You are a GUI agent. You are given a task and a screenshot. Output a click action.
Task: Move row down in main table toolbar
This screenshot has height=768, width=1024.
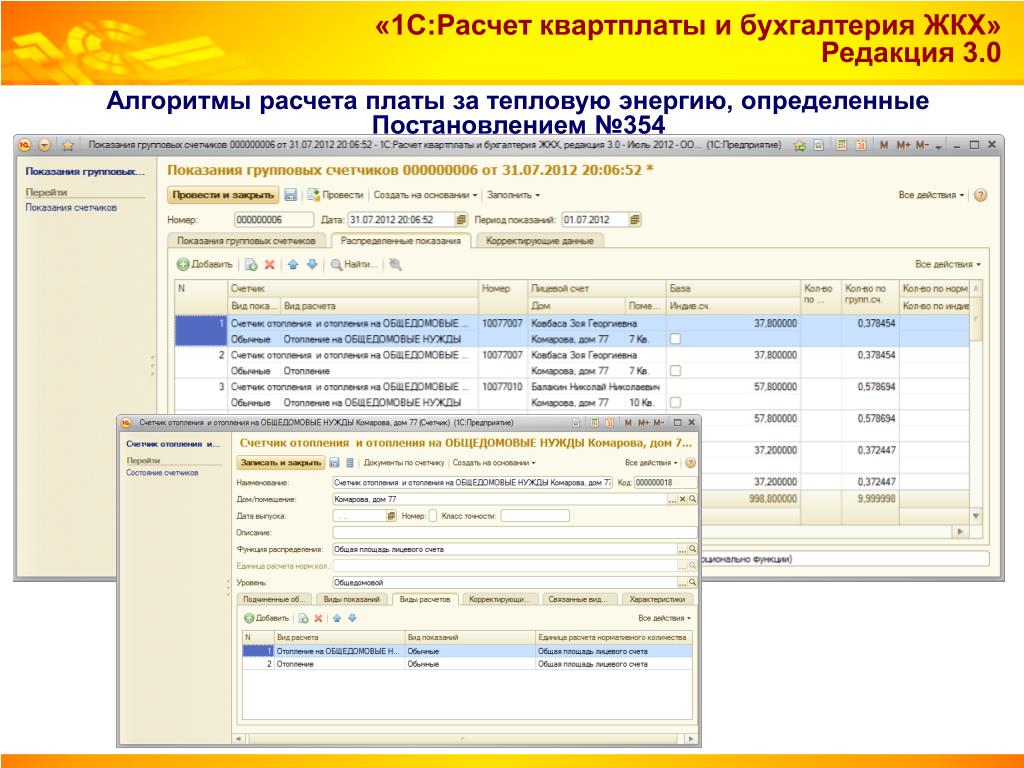pyautogui.click(x=312, y=264)
